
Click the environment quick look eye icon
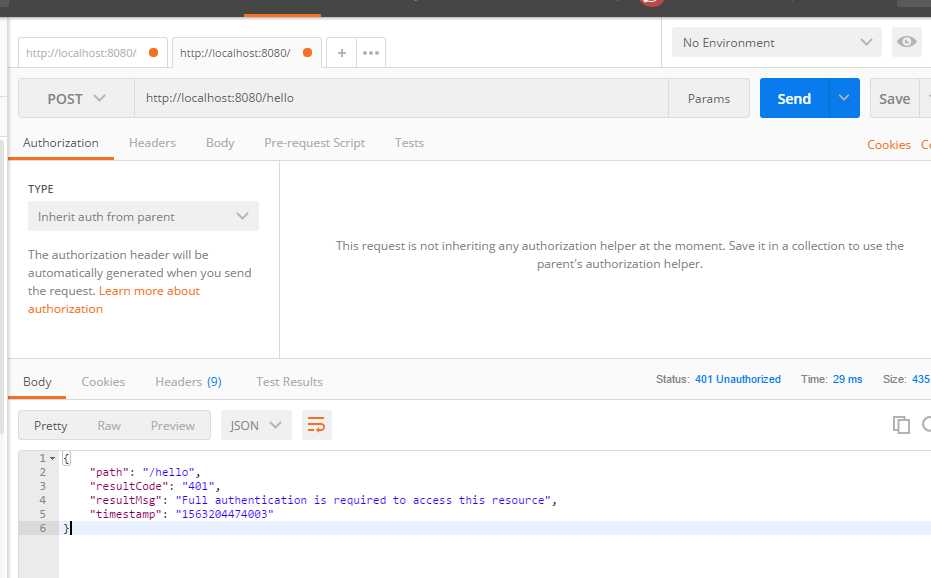[x=906, y=42]
